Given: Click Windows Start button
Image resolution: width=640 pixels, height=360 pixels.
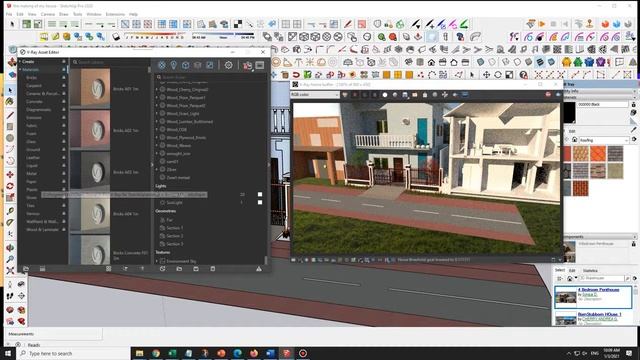Looking at the screenshot, I should [8, 353].
